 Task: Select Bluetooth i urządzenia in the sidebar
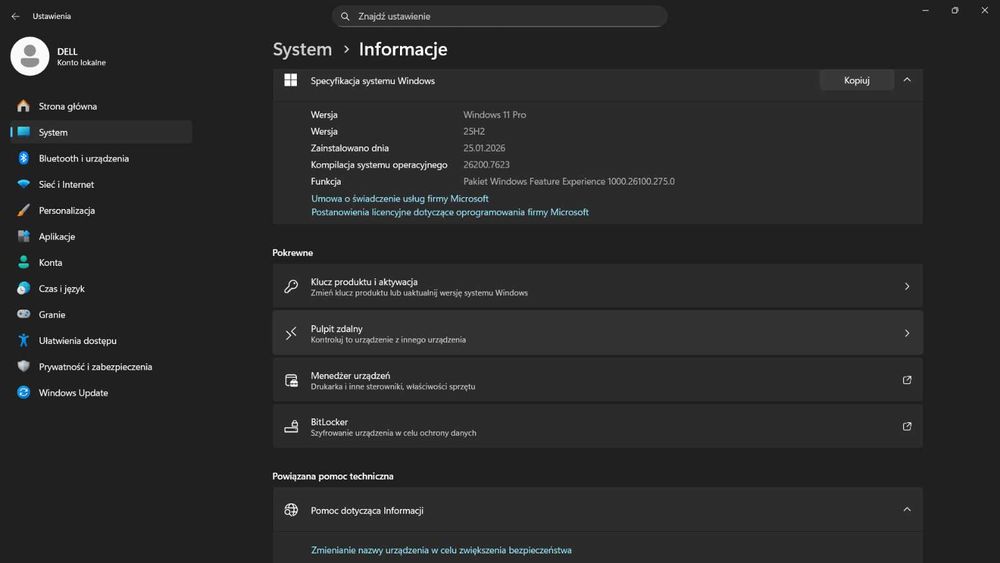(x=101, y=158)
